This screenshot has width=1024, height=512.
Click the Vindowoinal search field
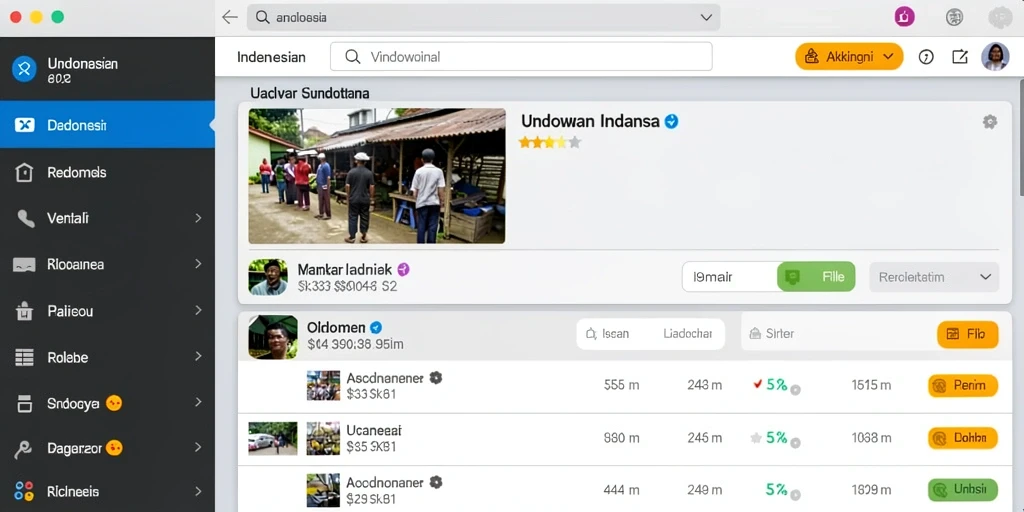521,57
